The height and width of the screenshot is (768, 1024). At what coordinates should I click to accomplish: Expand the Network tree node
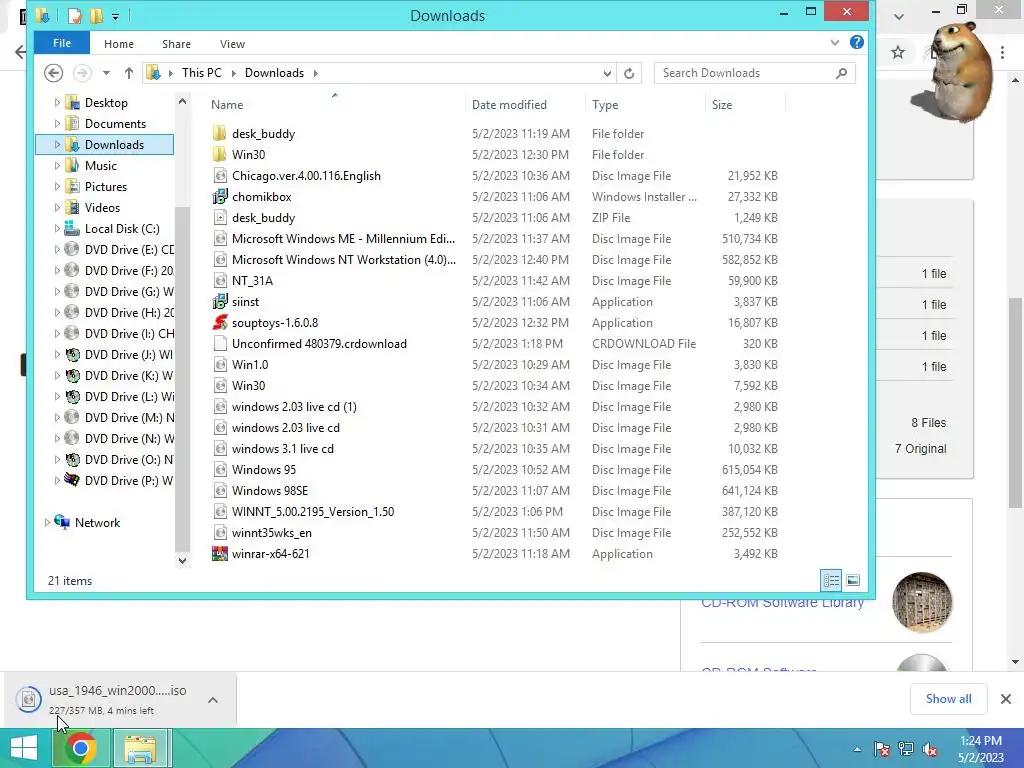pos(47,522)
